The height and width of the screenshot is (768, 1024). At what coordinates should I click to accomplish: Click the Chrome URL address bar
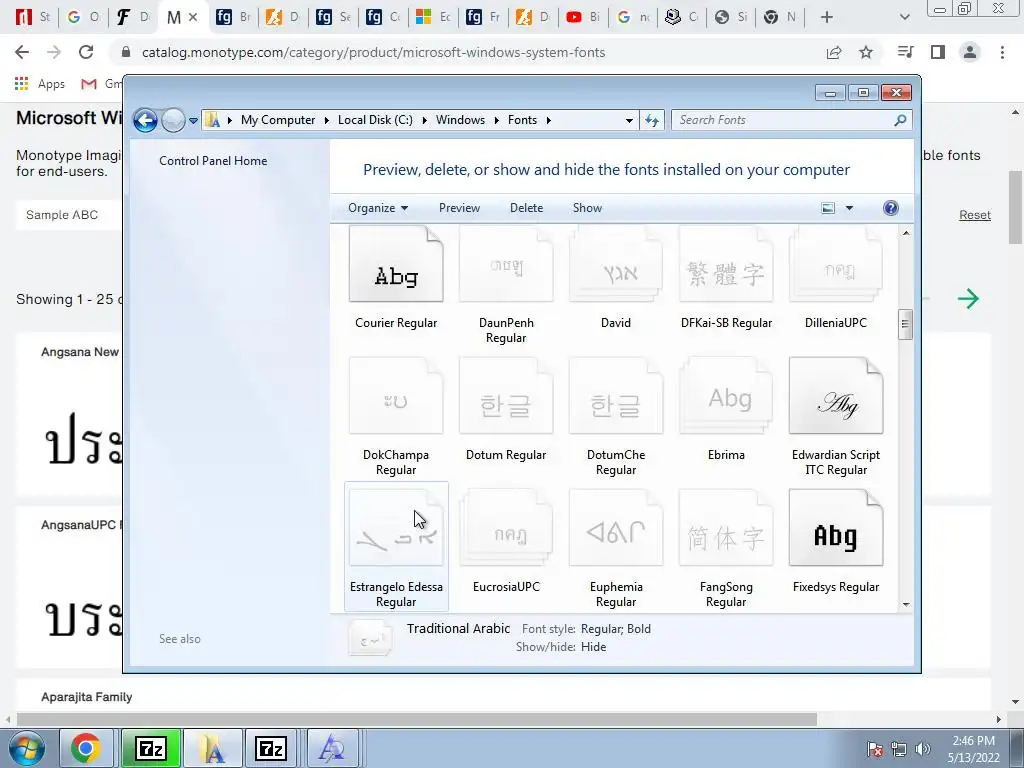click(374, 52)
